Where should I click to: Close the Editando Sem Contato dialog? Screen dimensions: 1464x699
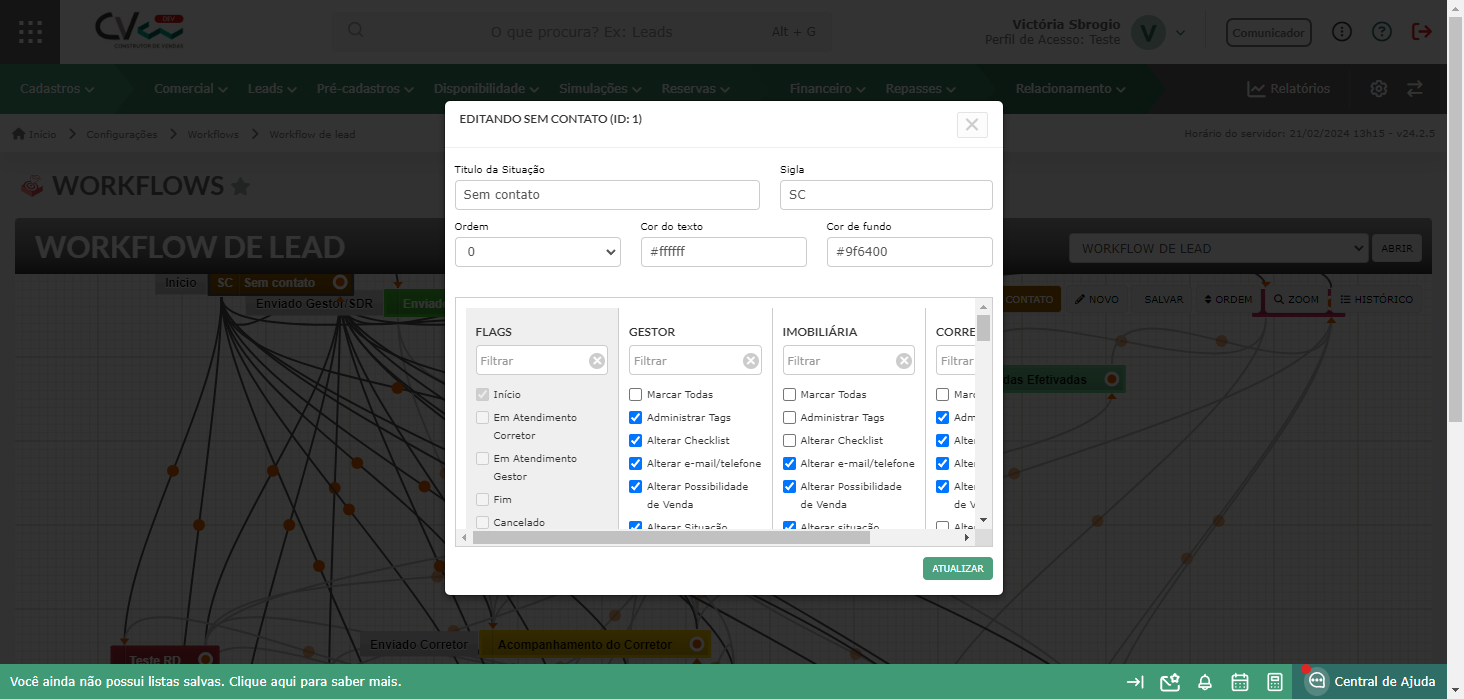point(972,125)
